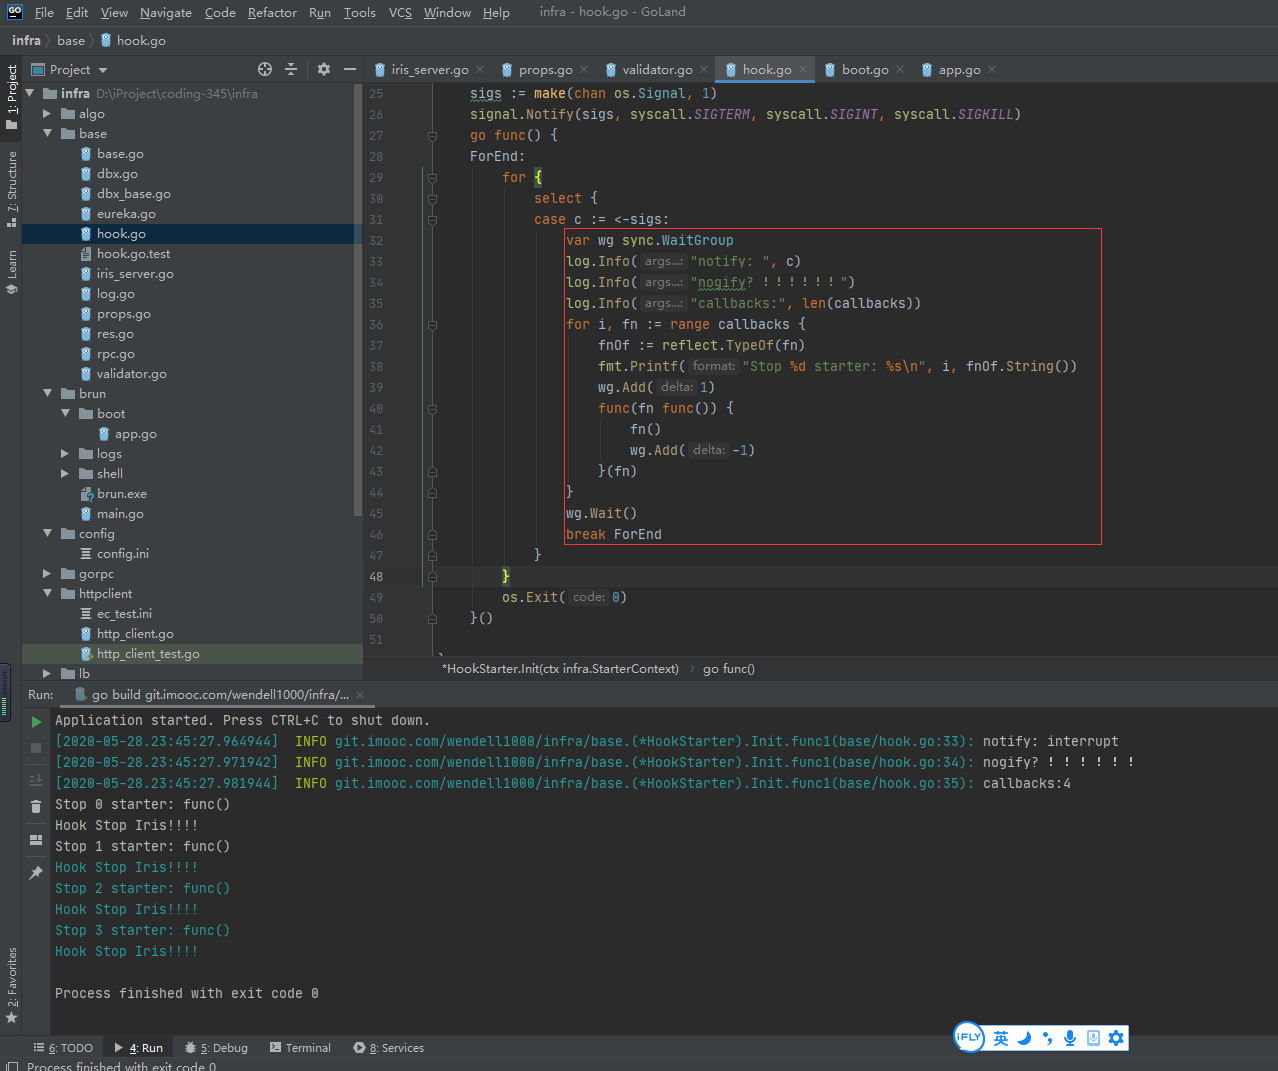Toggle iFLY English input mode
The height and width of the screenshot is (1071, 1278).
coord(1001,1038)
